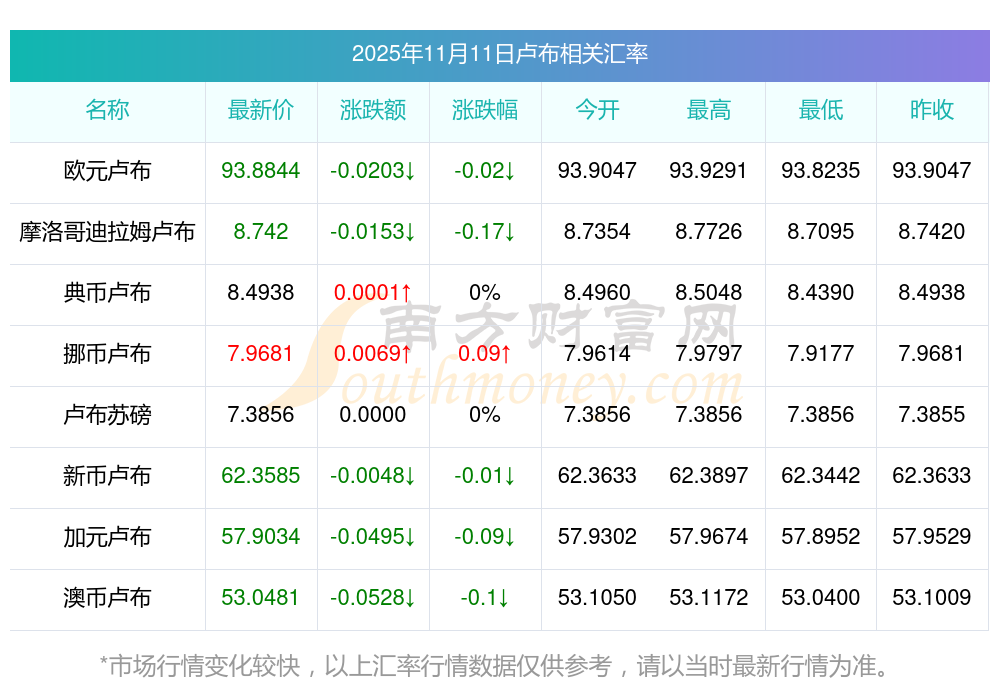
Task: Click the 今开 column header
Action: tap(597, 110)
